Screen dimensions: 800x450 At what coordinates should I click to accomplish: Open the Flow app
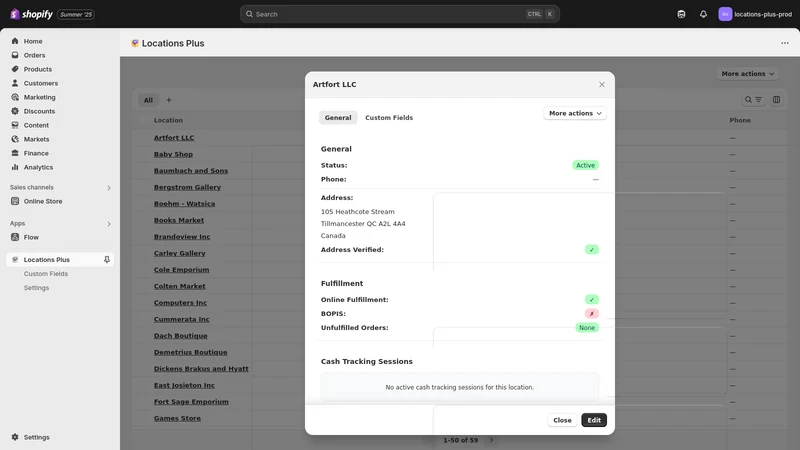coord(31,237)
